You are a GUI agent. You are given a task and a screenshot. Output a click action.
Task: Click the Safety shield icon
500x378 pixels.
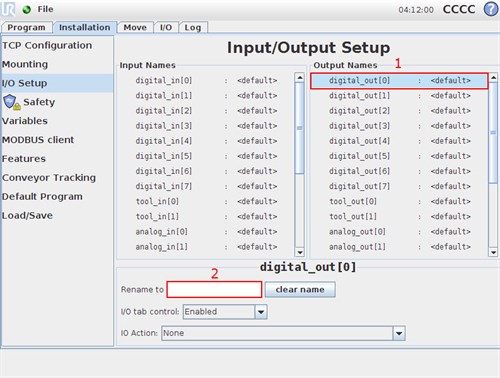point(10,102)
